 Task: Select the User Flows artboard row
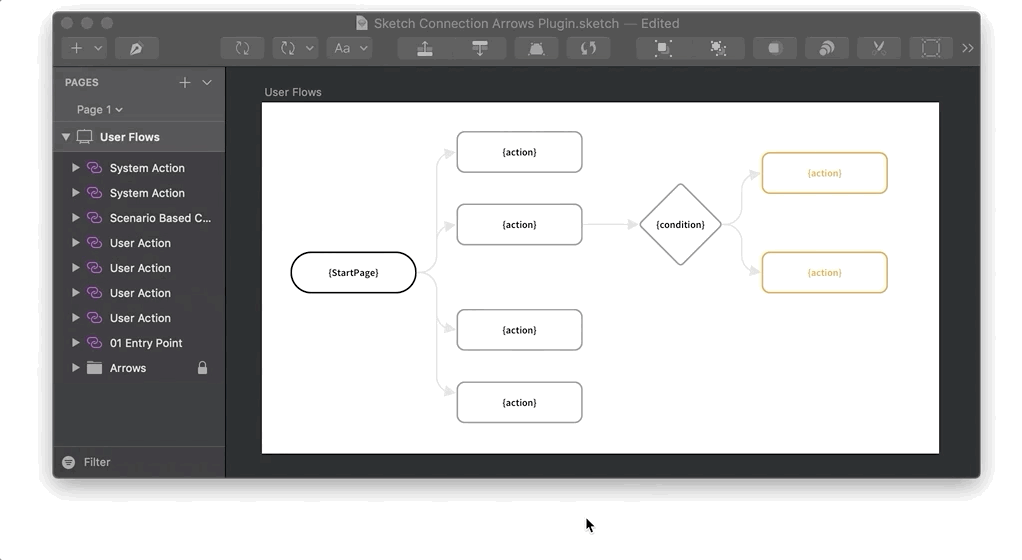[139, 137]
